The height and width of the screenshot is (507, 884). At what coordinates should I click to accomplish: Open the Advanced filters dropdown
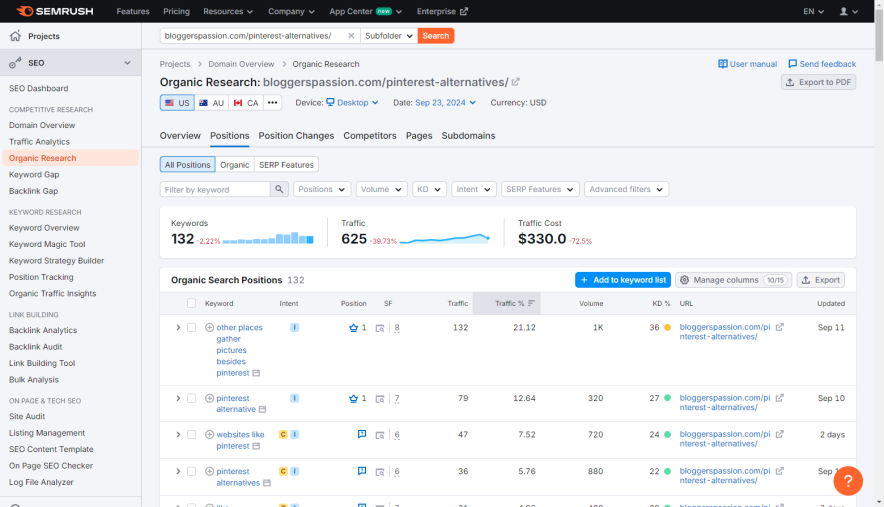(626, 189)
